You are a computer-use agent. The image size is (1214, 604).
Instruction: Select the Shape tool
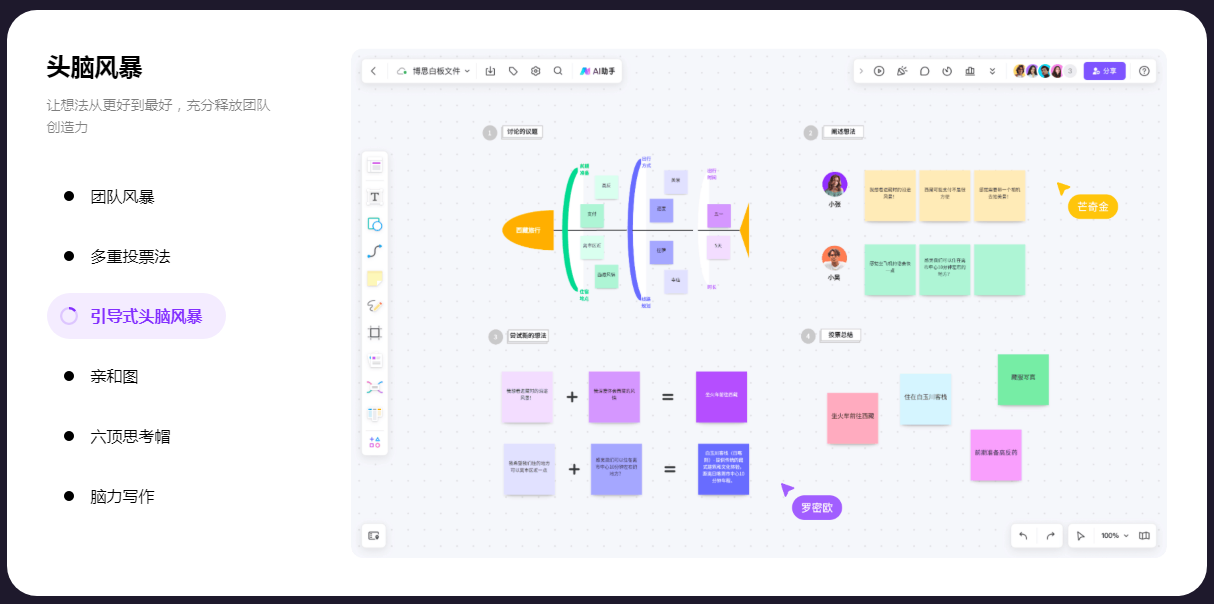375,224
